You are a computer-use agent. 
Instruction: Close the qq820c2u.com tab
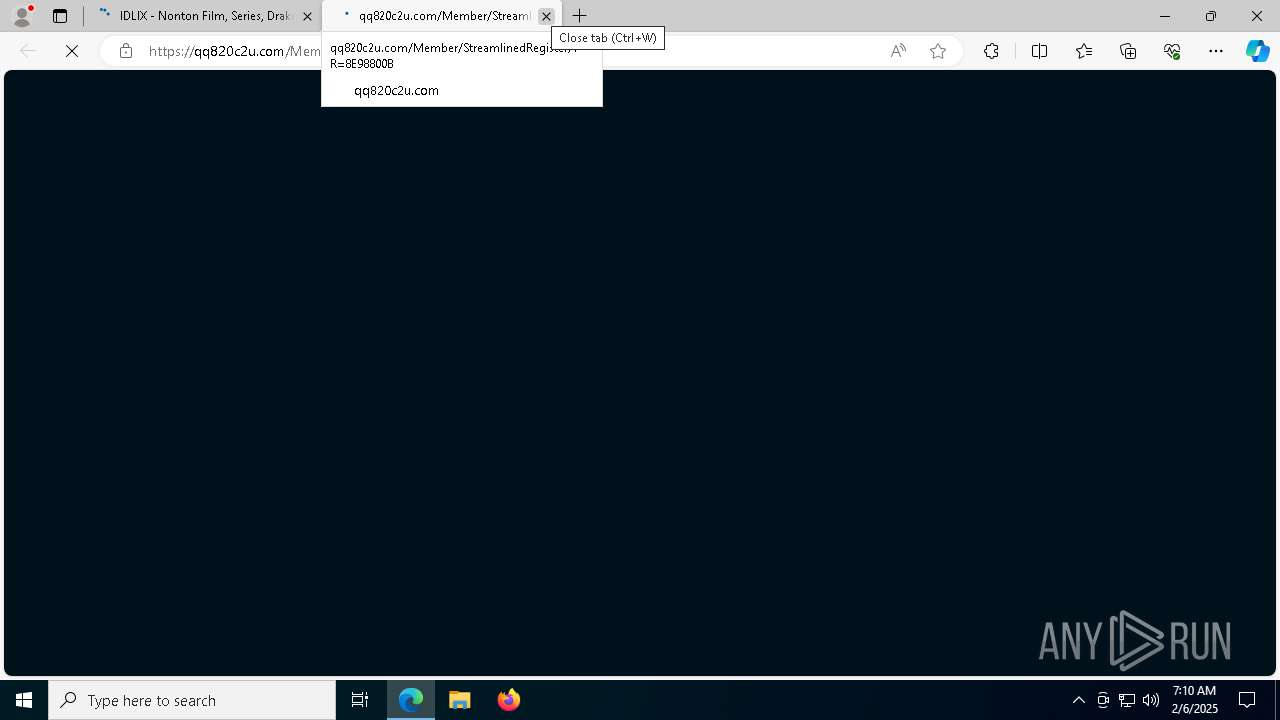click(x=546, y=16)
